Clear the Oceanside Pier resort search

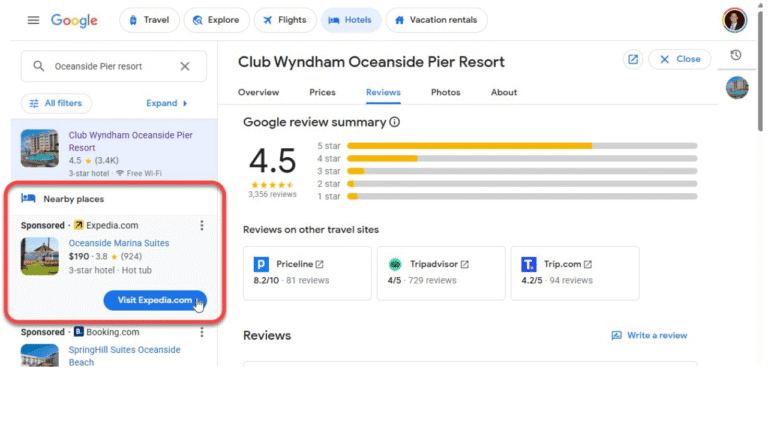pos(185,66)
